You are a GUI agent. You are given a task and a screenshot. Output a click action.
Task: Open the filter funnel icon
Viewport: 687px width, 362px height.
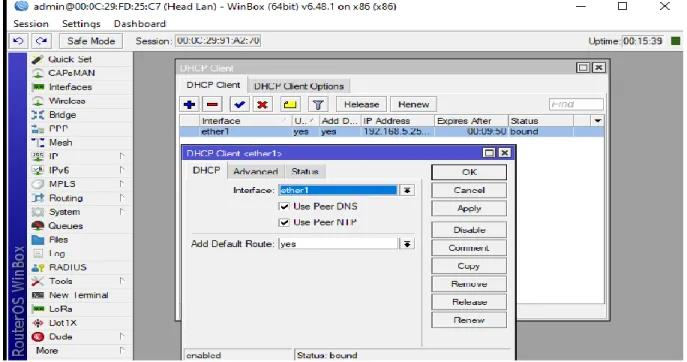[x=318, y=105]
